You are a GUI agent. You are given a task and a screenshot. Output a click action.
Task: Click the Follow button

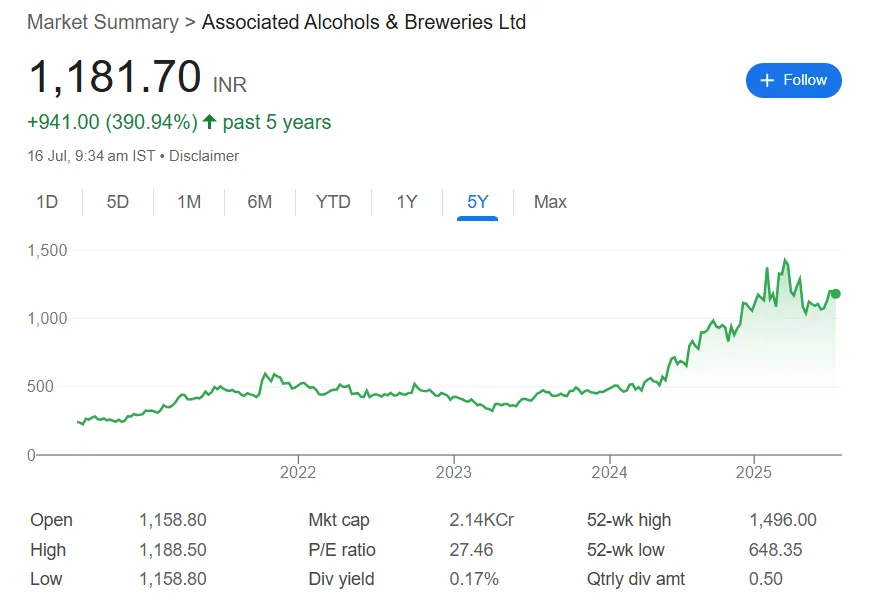[x=793, y=80]
